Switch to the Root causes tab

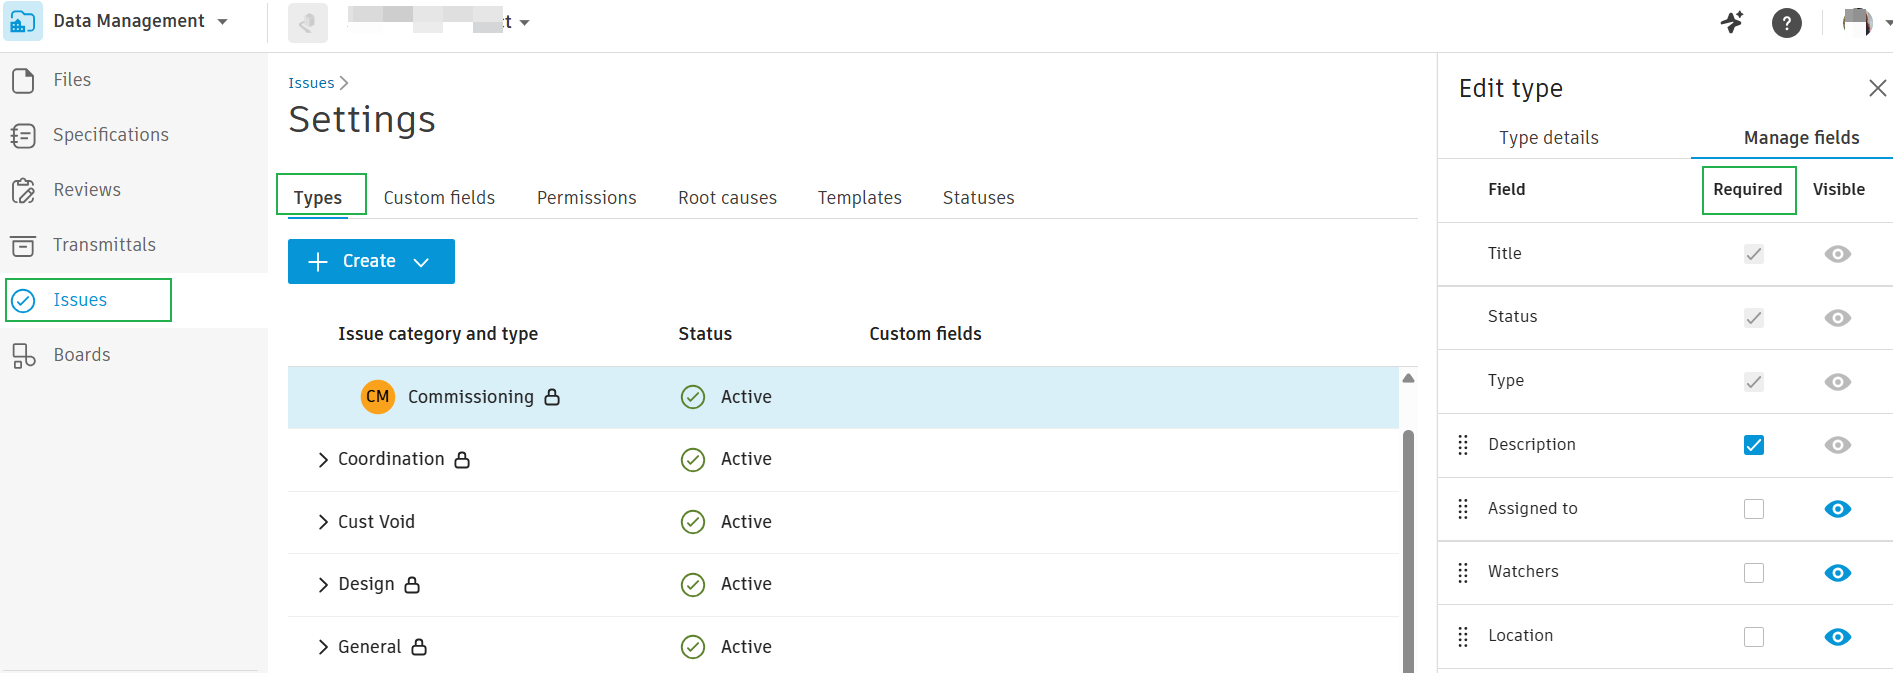point(727,198)
